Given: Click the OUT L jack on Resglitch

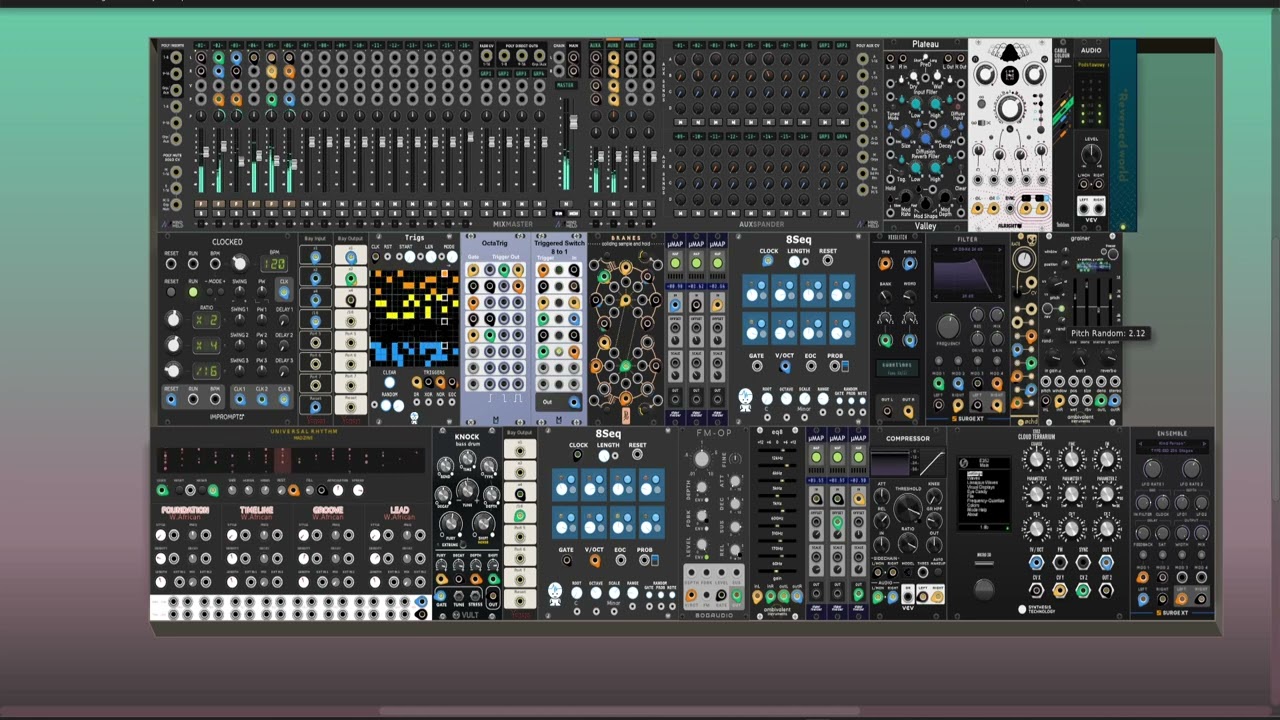Looking at the screenshot, I should (887, 411).
